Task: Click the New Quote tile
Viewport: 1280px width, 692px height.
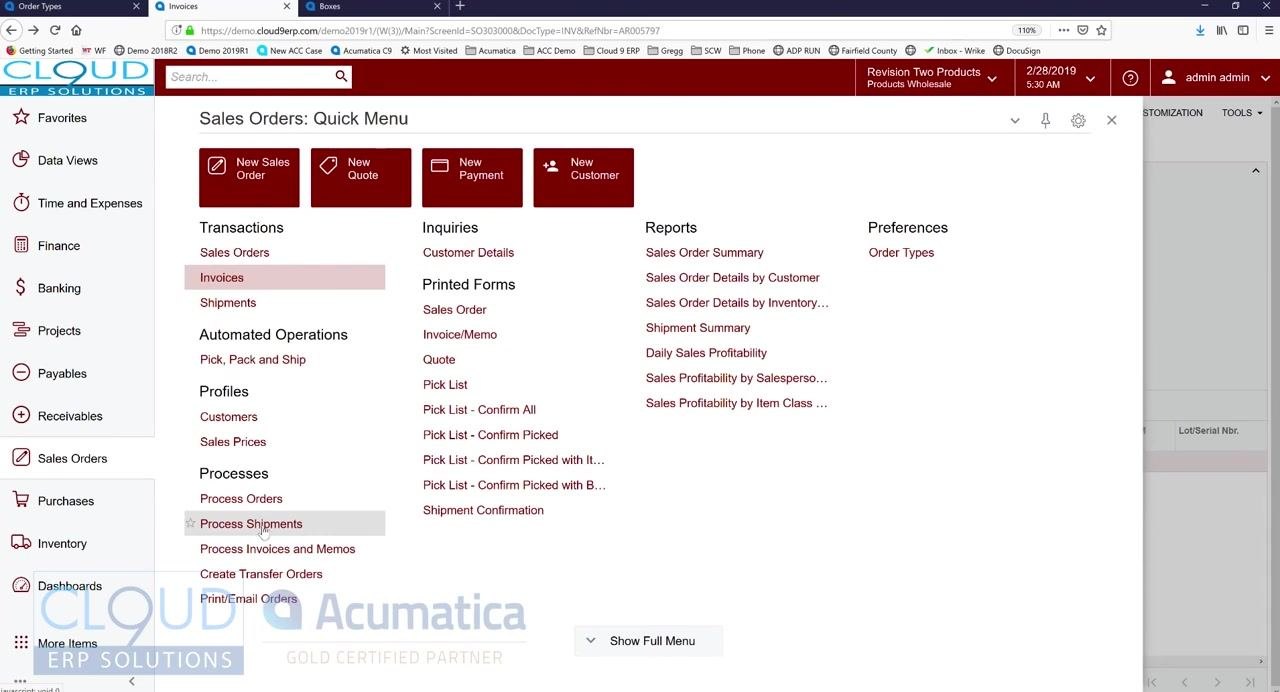Action: click(x=361, y=178)
